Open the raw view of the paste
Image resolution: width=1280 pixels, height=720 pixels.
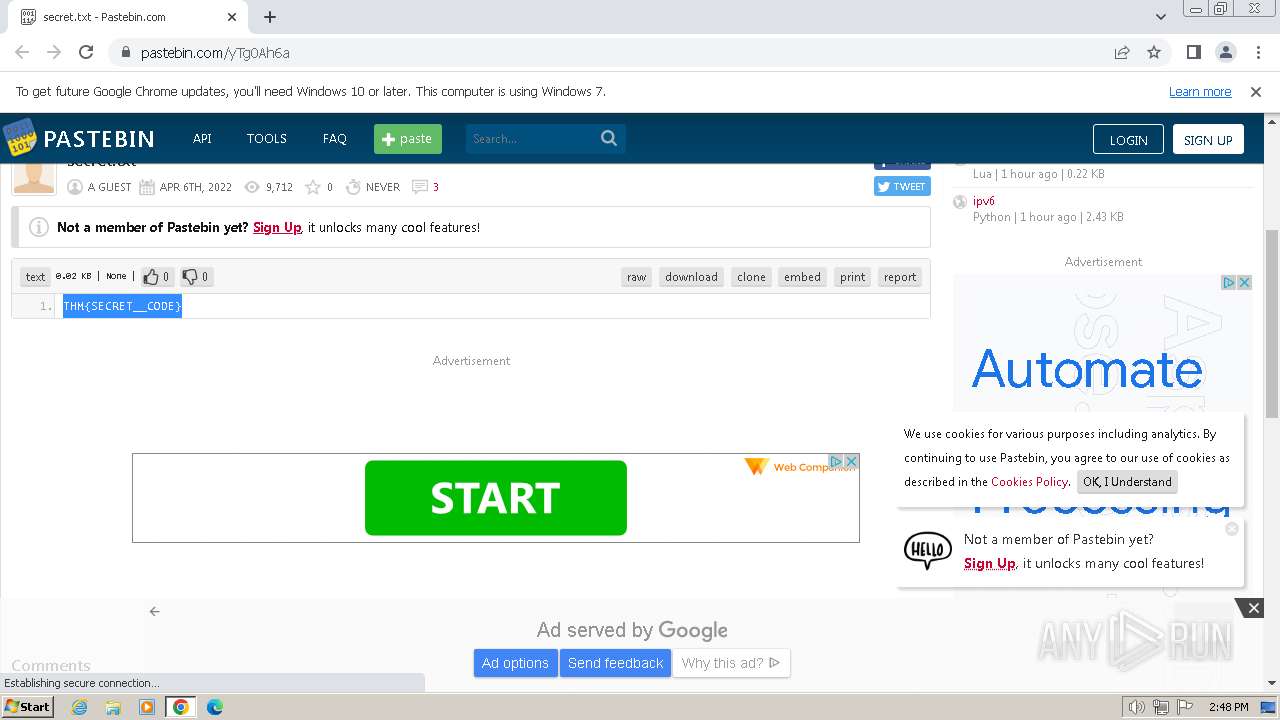(637, 277)
